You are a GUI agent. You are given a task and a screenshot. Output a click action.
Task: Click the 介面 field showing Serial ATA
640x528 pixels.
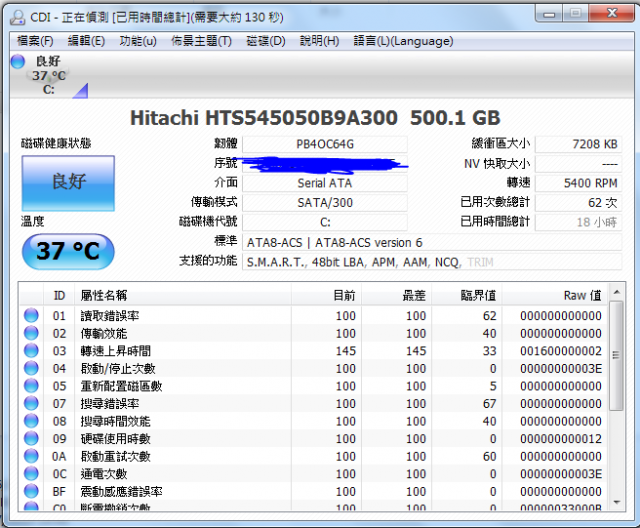(x=325, y=183)
